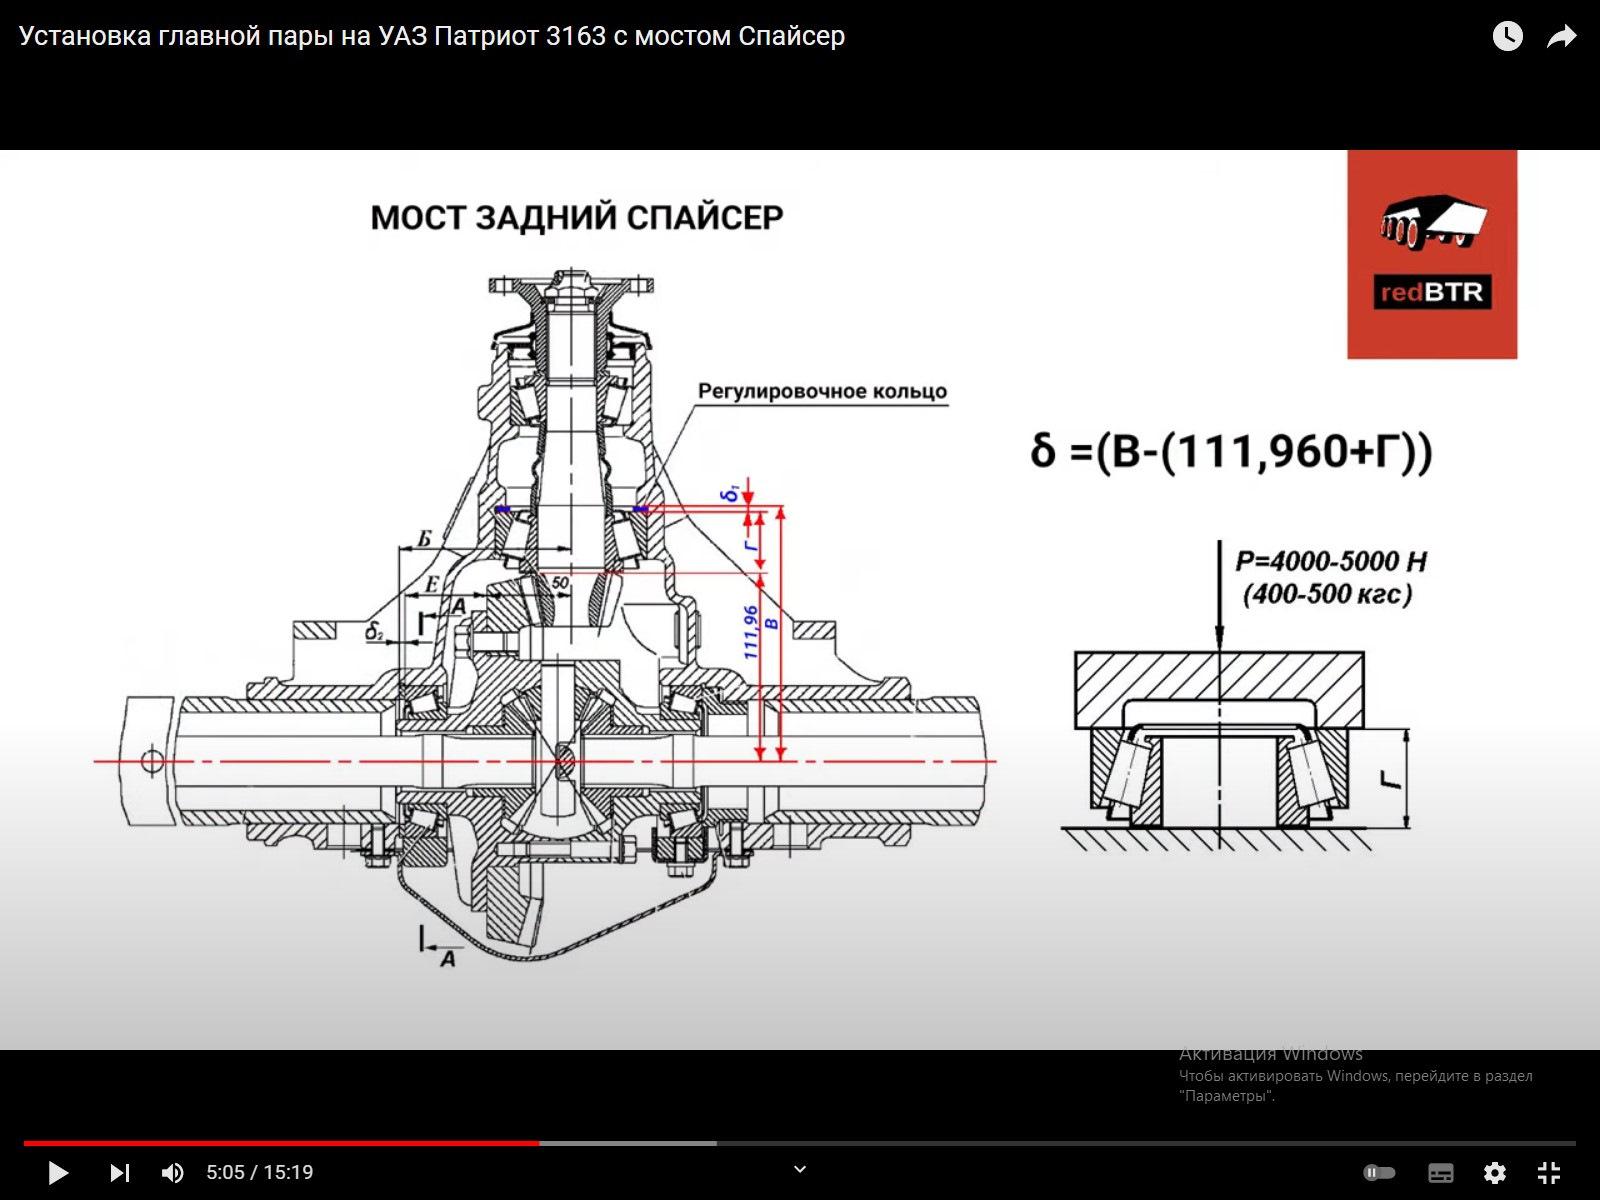
Task: Toggle the autoplay switch
Action: point(1380,1172)
